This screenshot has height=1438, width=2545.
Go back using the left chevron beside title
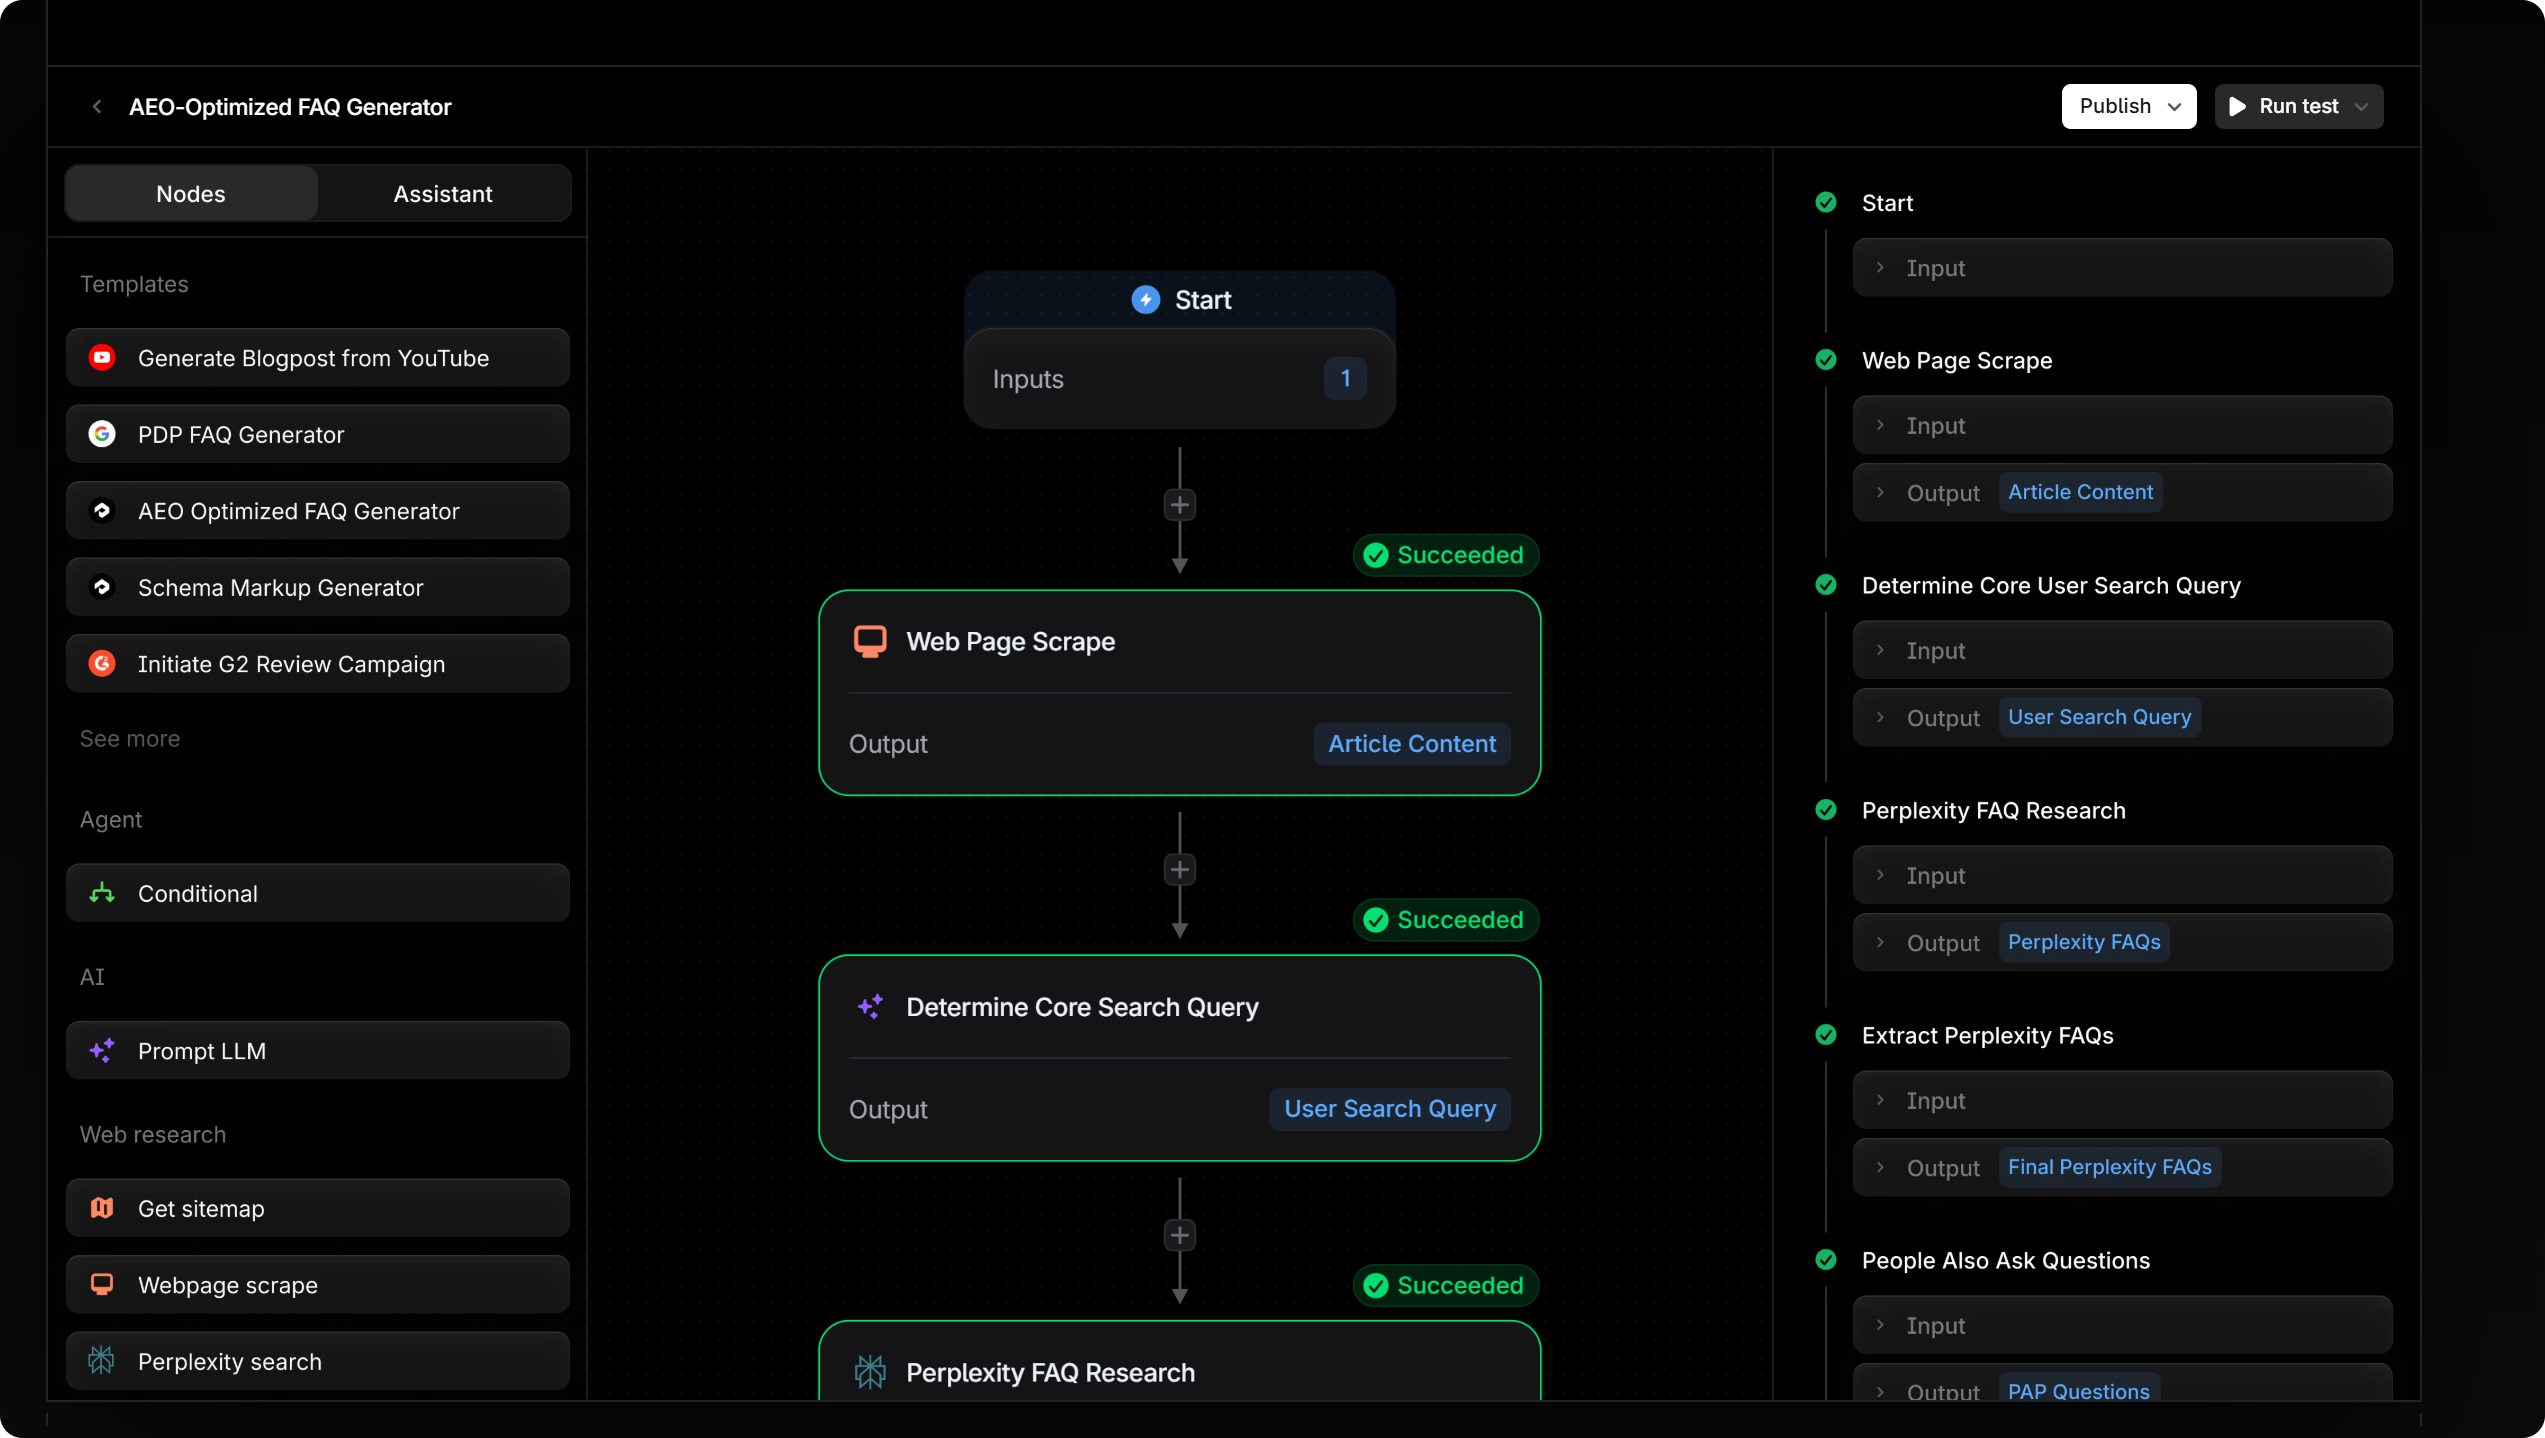tap(97, 107)
